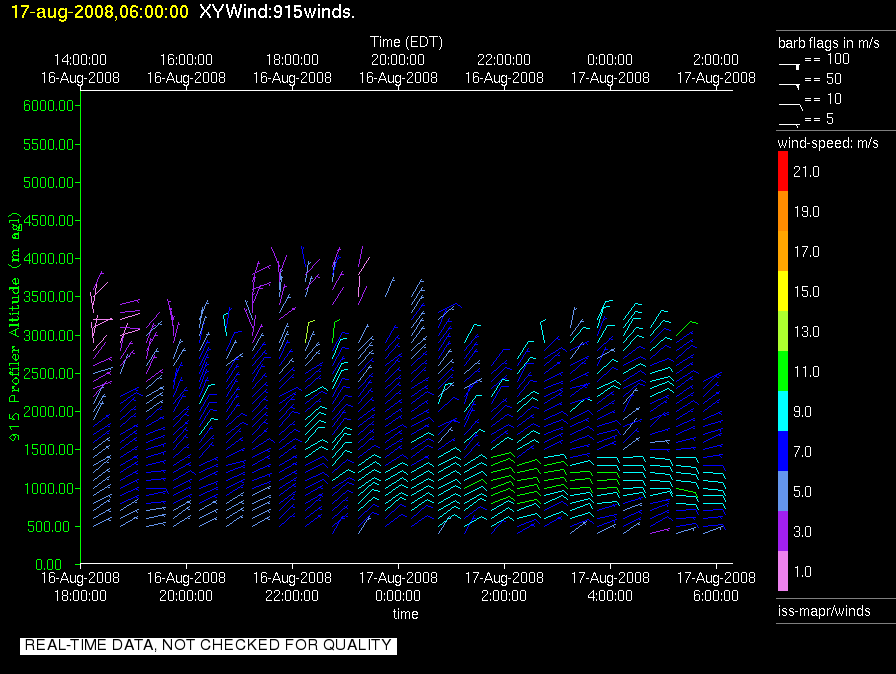Click the 50 m/s barb flag symbol
896x674 pixels.
click(x=789, y=84)
